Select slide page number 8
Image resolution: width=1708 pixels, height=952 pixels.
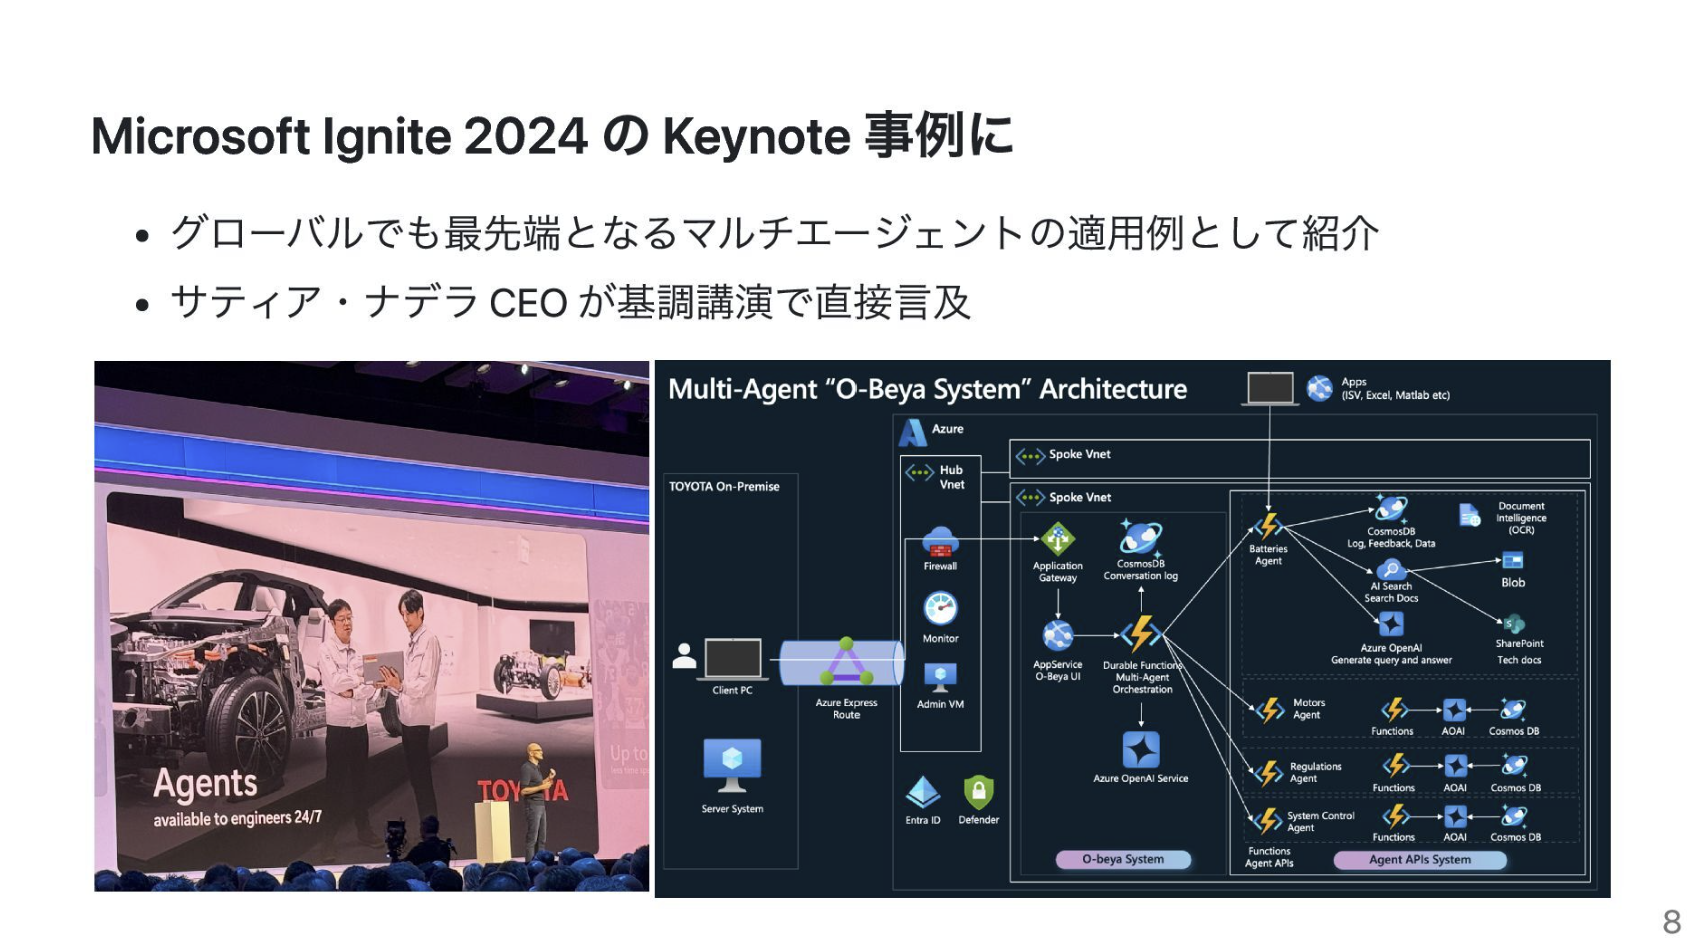[x=1671, y=921]
